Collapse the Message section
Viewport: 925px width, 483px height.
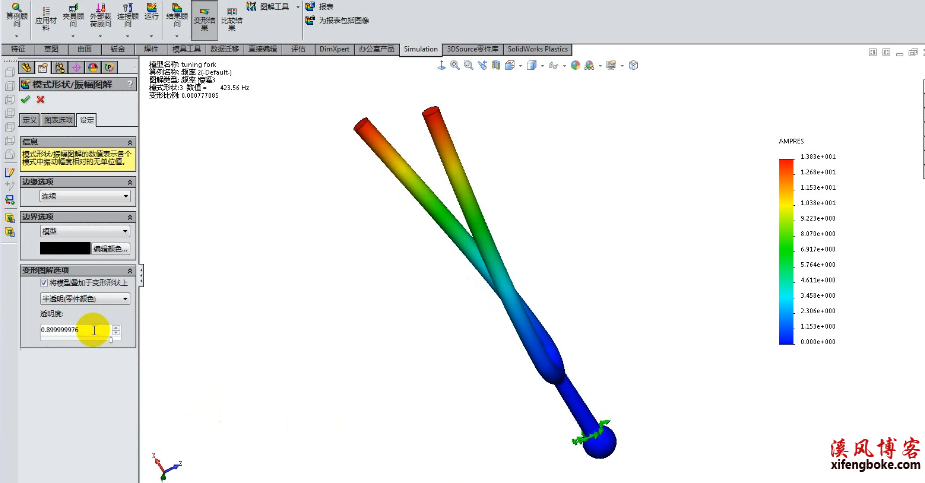[x=130, y=142]
